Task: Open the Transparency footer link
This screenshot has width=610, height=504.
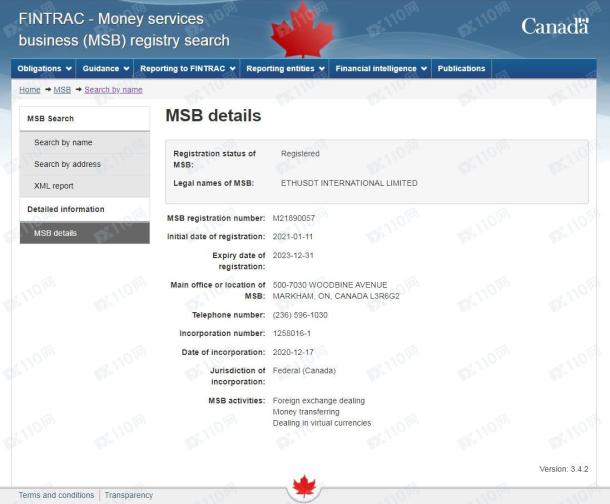Action: pyautogui.click(x=129, y=495)
